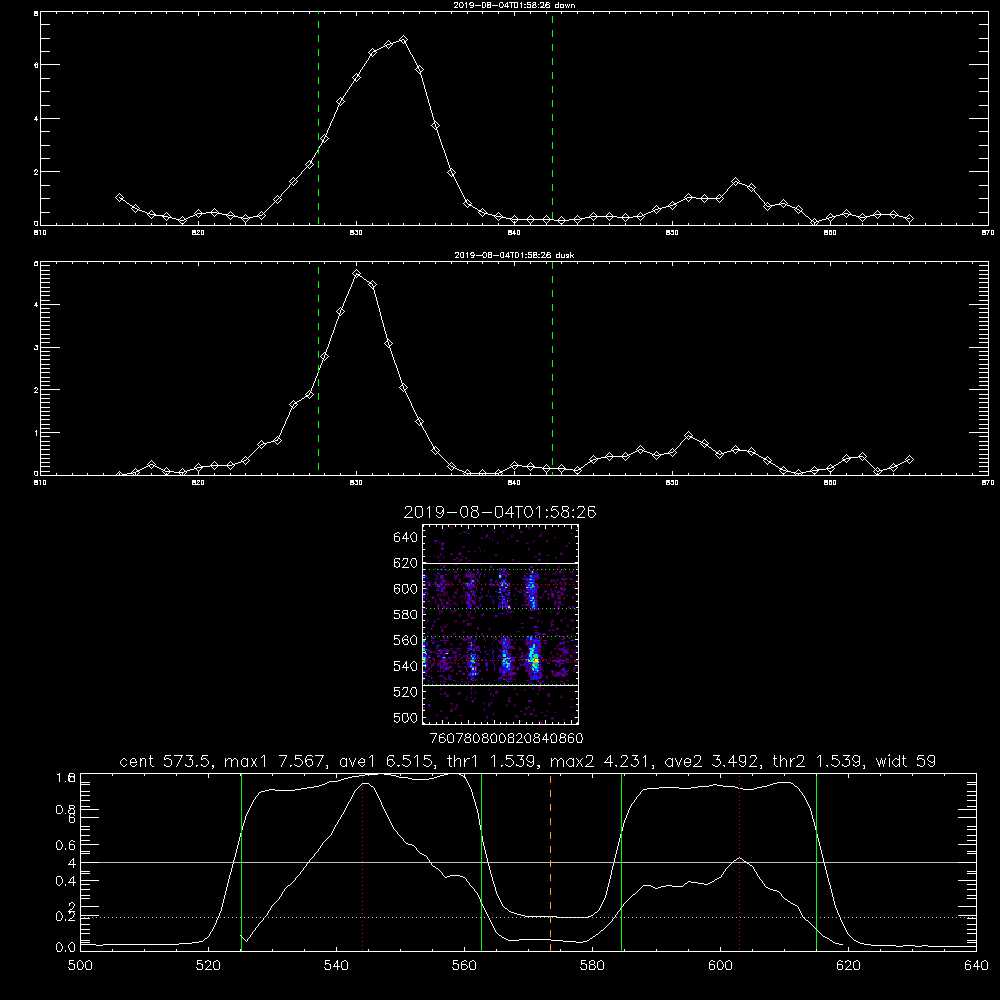Click the bottom plot y-axis label 0.4
The height and width of the screenshot is (1000, 1000).
tap(65, 881)
